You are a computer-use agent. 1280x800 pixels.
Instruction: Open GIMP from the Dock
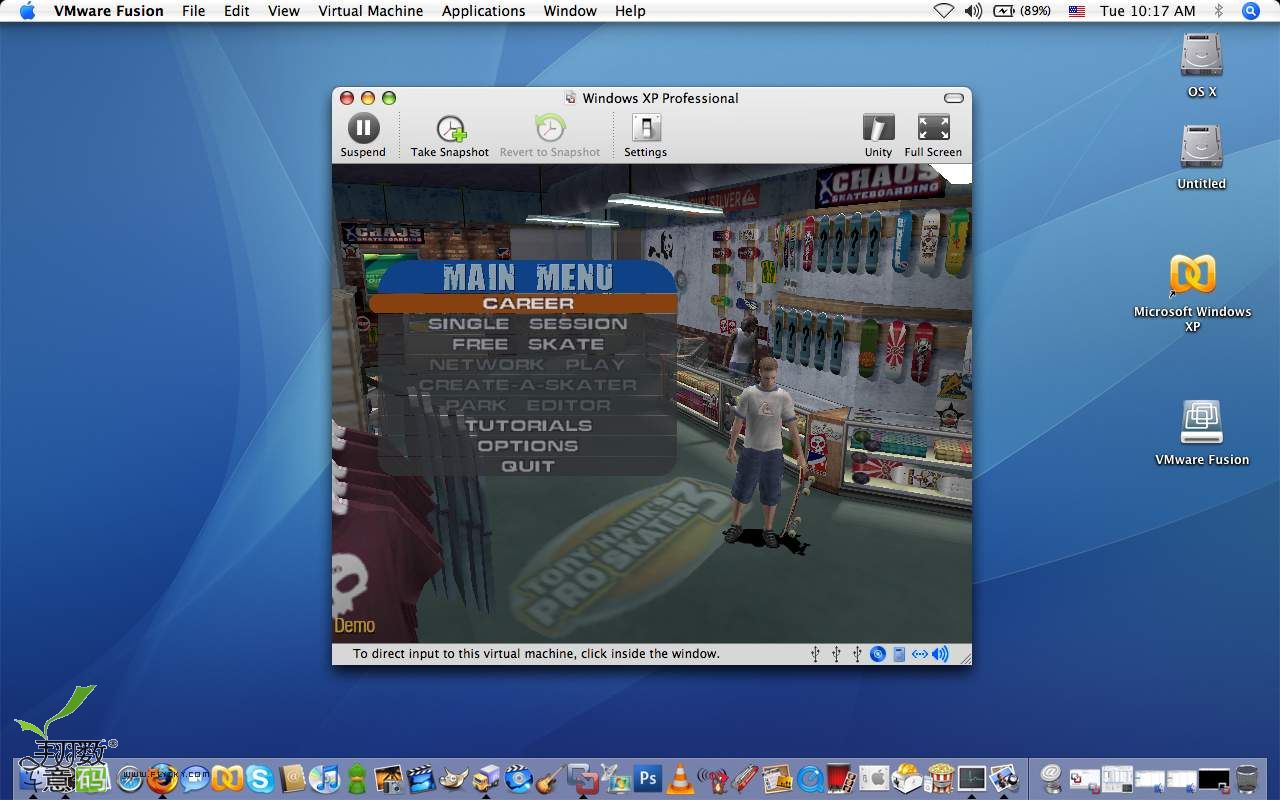click(453, 778)
